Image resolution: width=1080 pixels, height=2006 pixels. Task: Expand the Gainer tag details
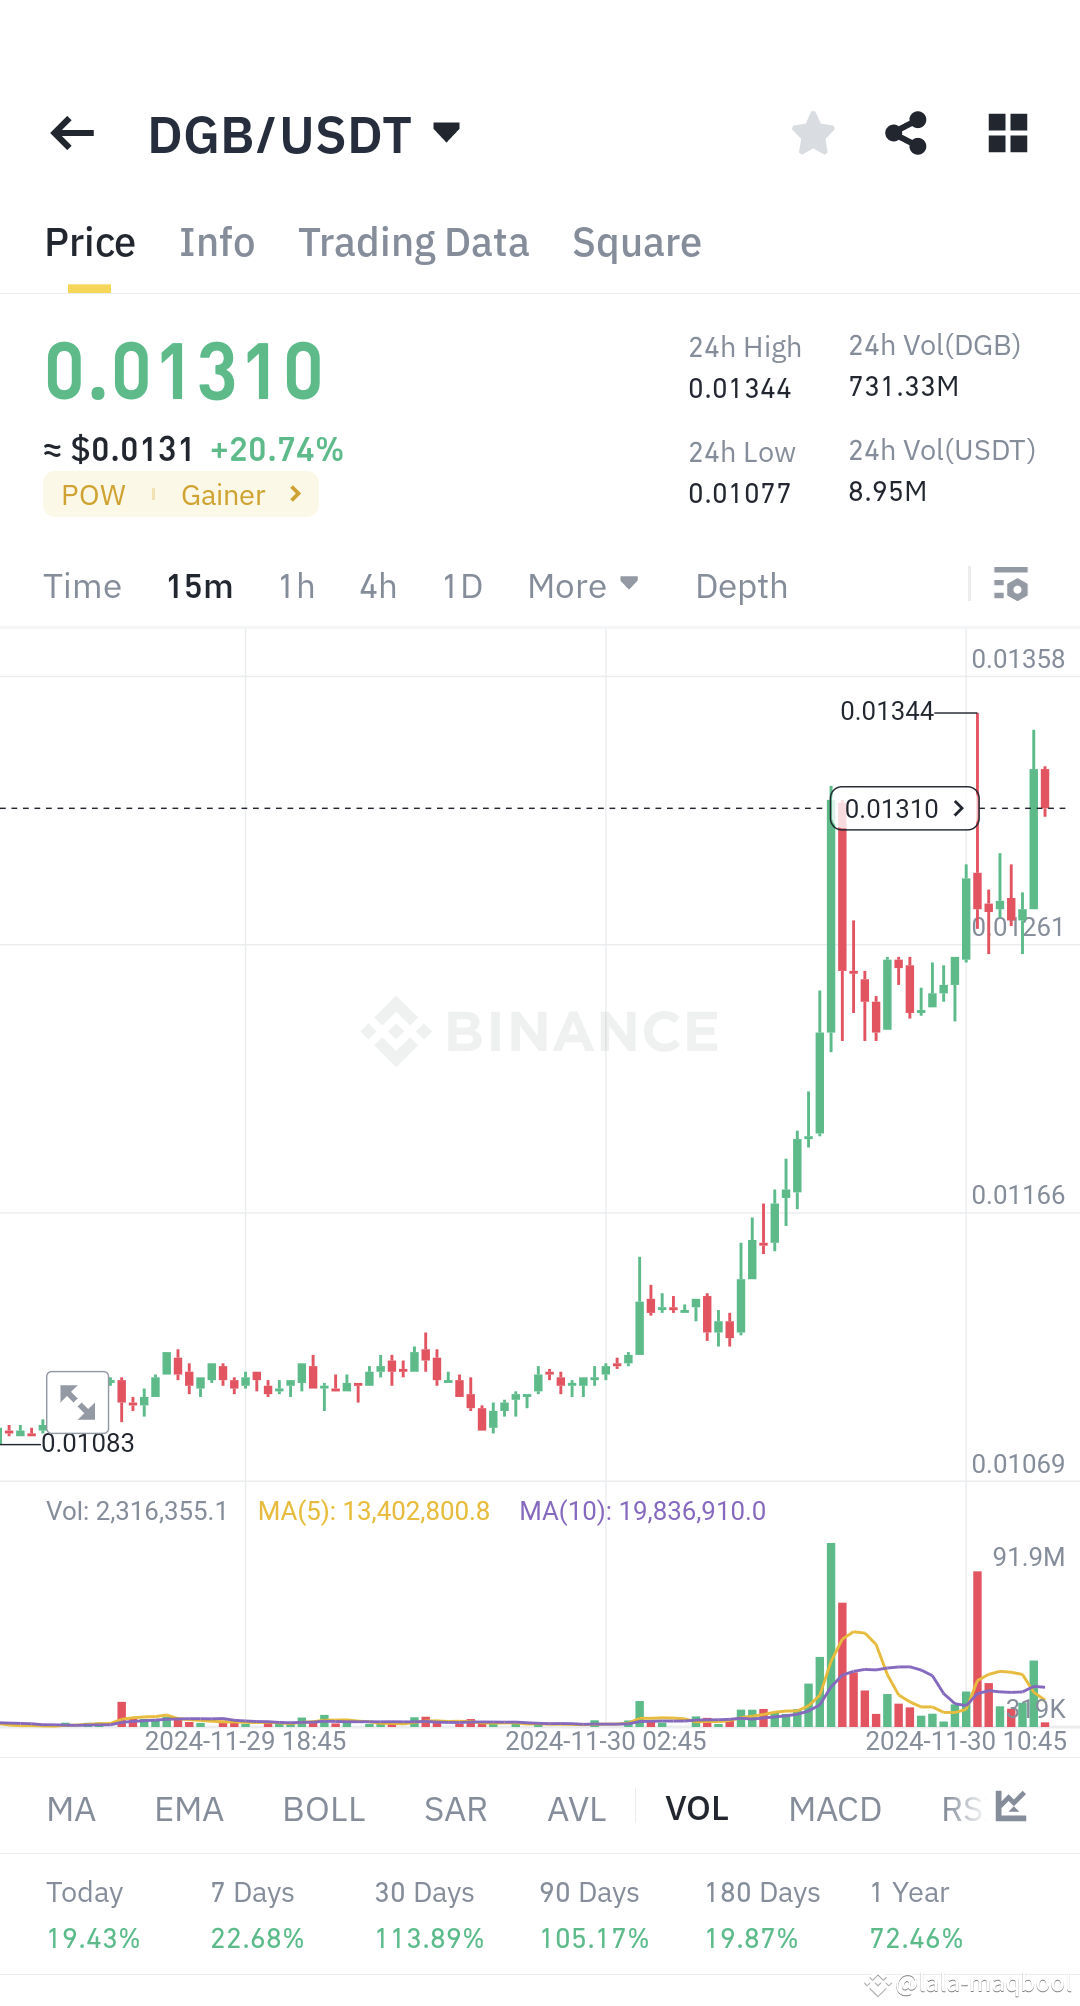[x=238, y=494]
